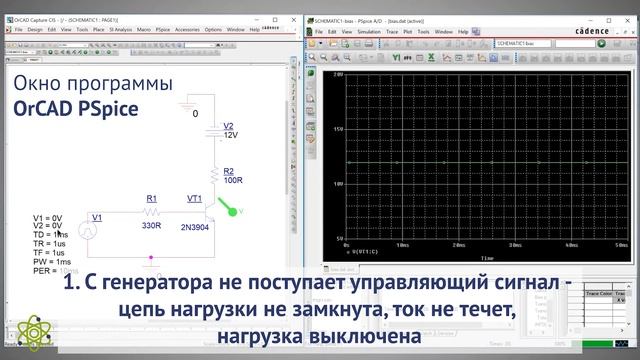The height and width of the screenshot is (360, 640).
Task: Select the PW = 1ms parameter text
Action: coord(52,262)
